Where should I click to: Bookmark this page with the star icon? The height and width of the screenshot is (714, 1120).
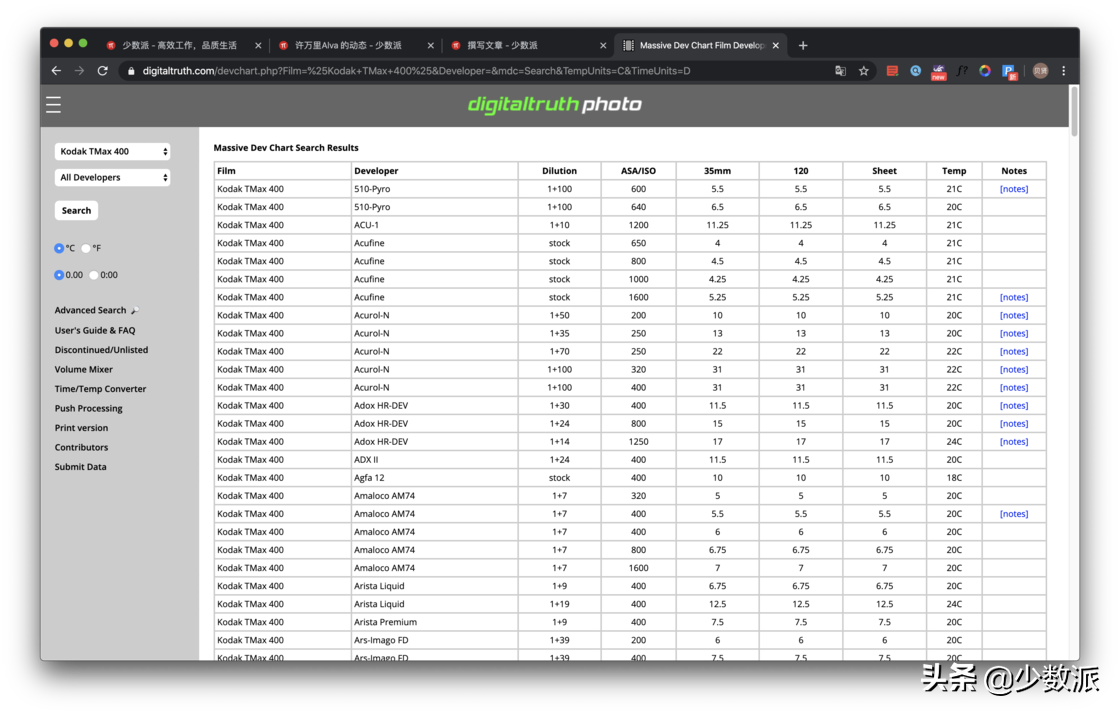click(864, 71)
